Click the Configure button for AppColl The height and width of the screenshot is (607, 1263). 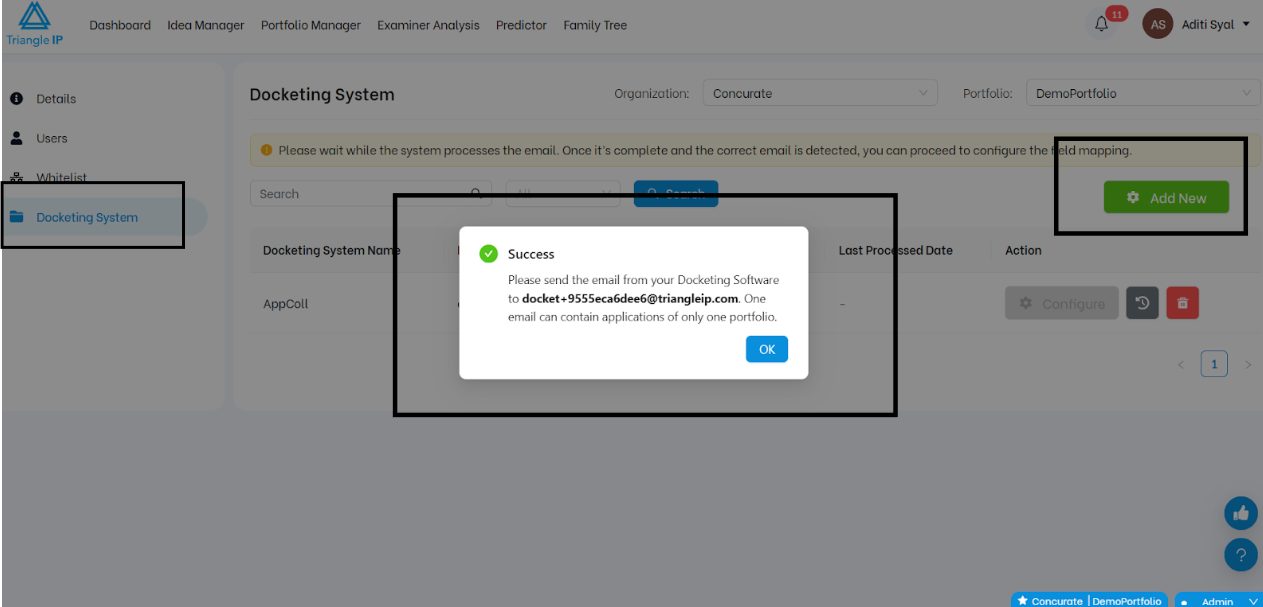(x=1061, y=303)
